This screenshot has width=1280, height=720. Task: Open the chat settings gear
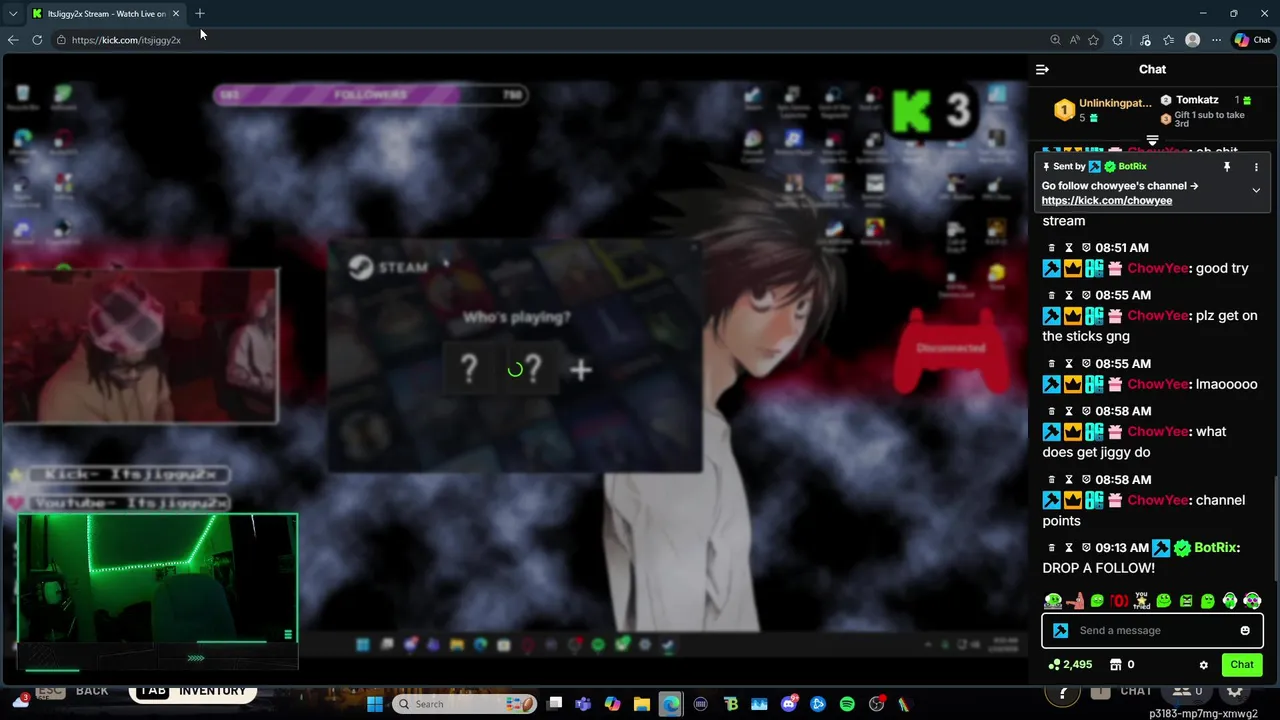[x=1203, y=665]
